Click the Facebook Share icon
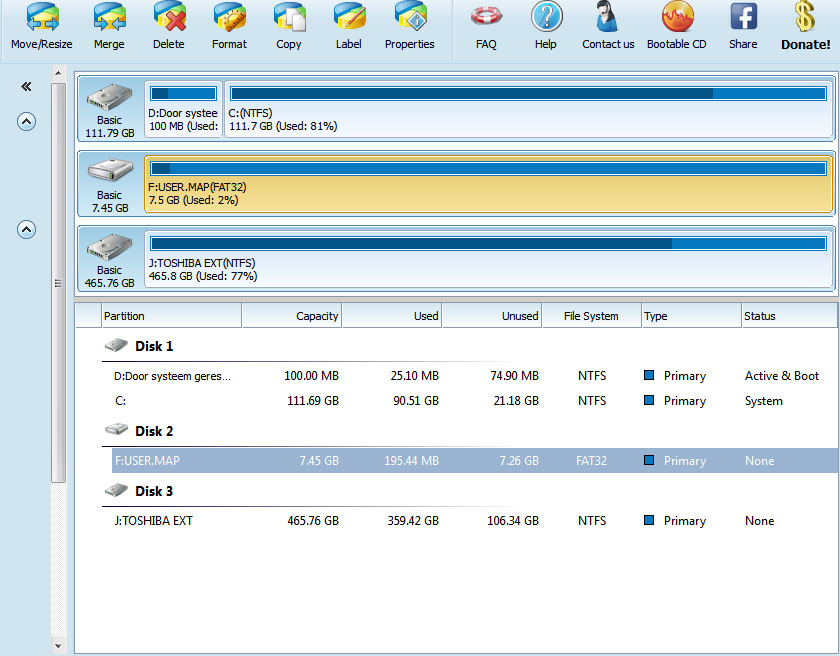This screenshot has height=656, width=840. click(743, 26)
